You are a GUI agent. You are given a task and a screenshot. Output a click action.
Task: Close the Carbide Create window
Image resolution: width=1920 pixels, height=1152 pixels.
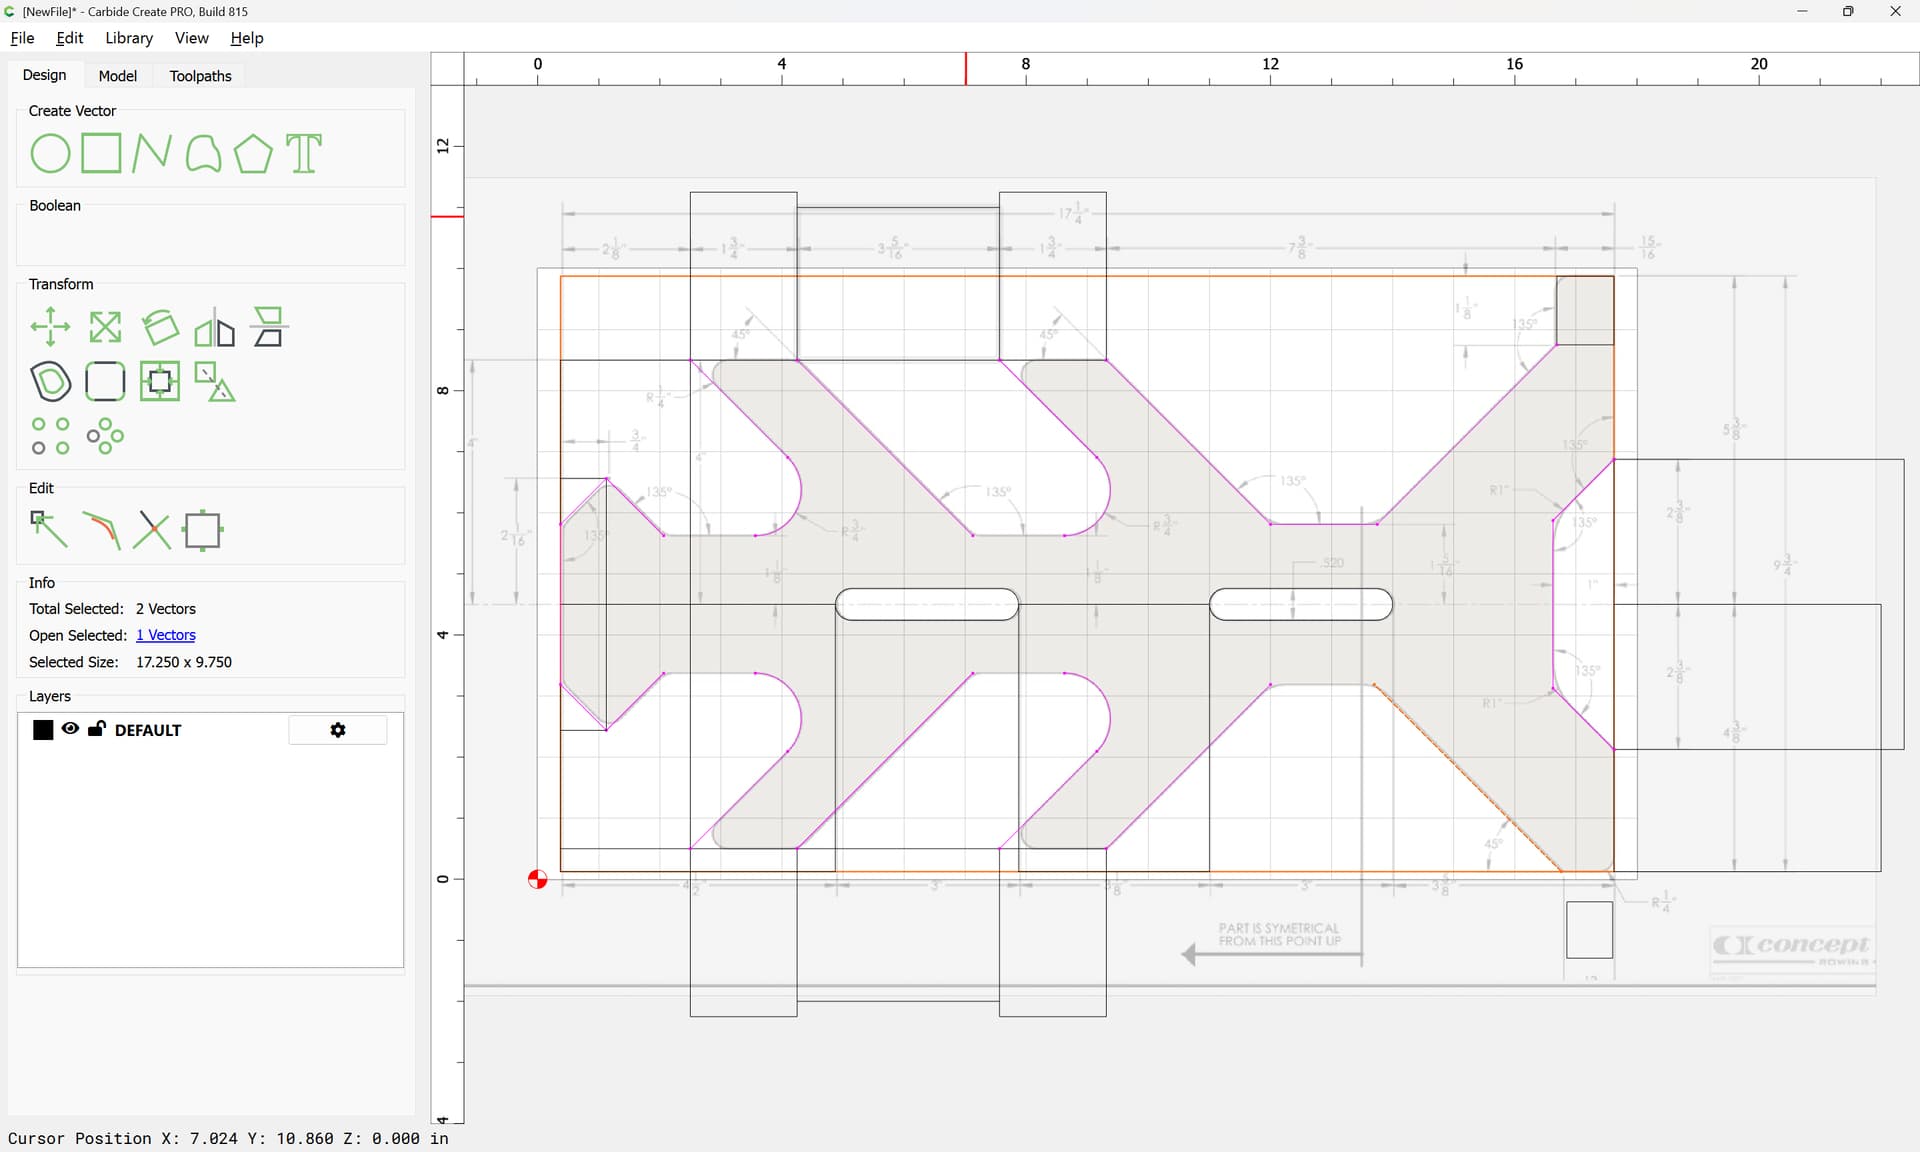coord(1895,11)
